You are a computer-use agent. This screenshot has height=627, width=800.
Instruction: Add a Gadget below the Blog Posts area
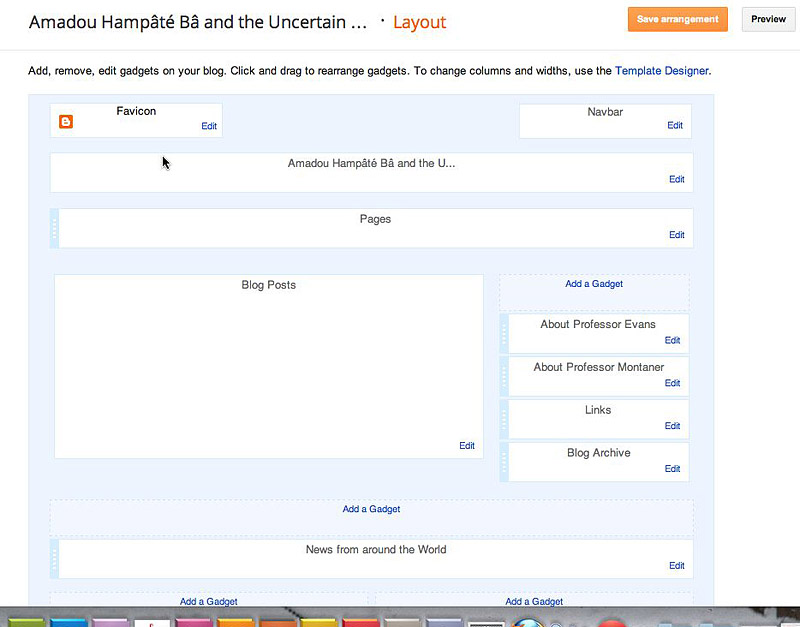(x=371, y=509)
